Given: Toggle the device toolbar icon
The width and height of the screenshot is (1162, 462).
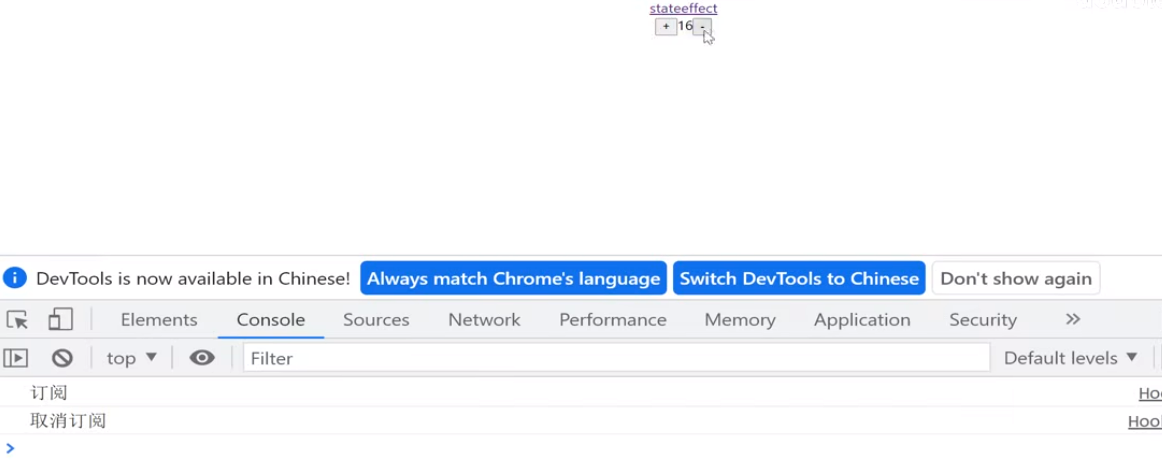Looking at the screenshot, I should pyautogui.click(x=60, y=320).
